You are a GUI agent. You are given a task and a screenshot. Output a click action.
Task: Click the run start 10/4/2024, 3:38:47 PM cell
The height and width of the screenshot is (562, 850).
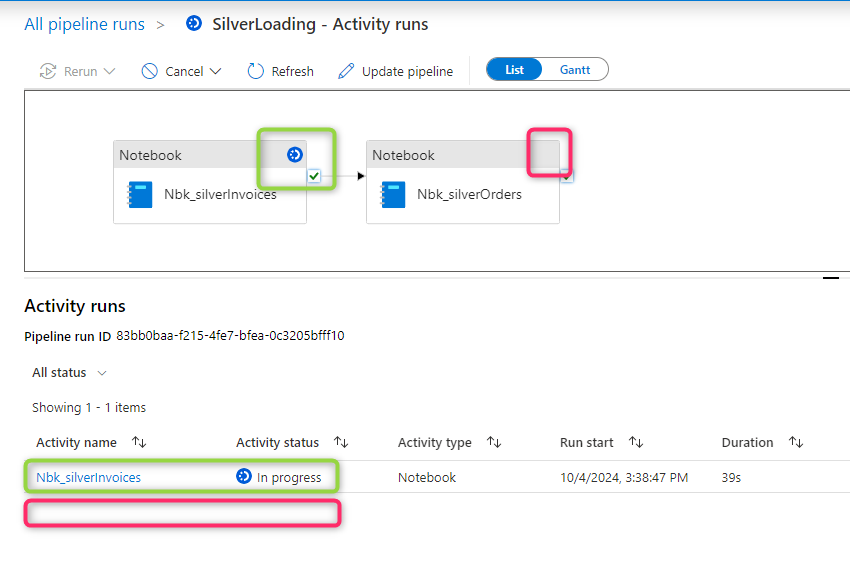click(624, 477)
